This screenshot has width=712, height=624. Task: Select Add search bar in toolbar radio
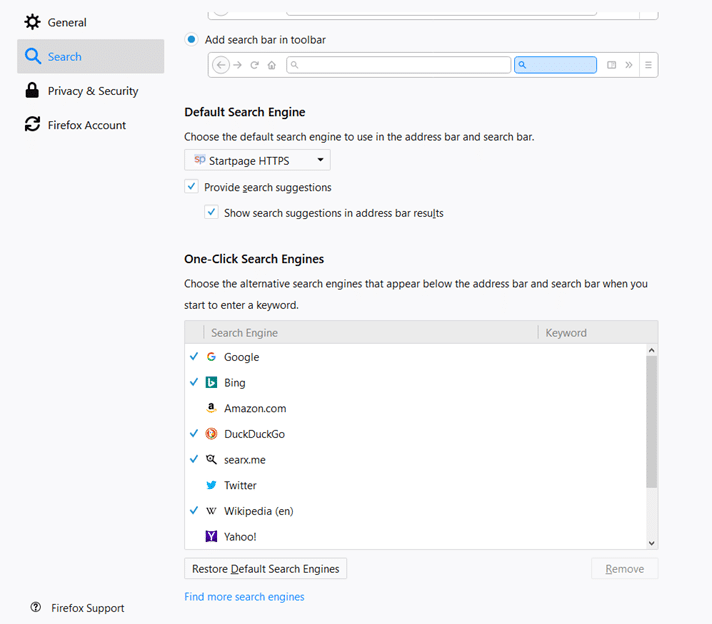191,40
